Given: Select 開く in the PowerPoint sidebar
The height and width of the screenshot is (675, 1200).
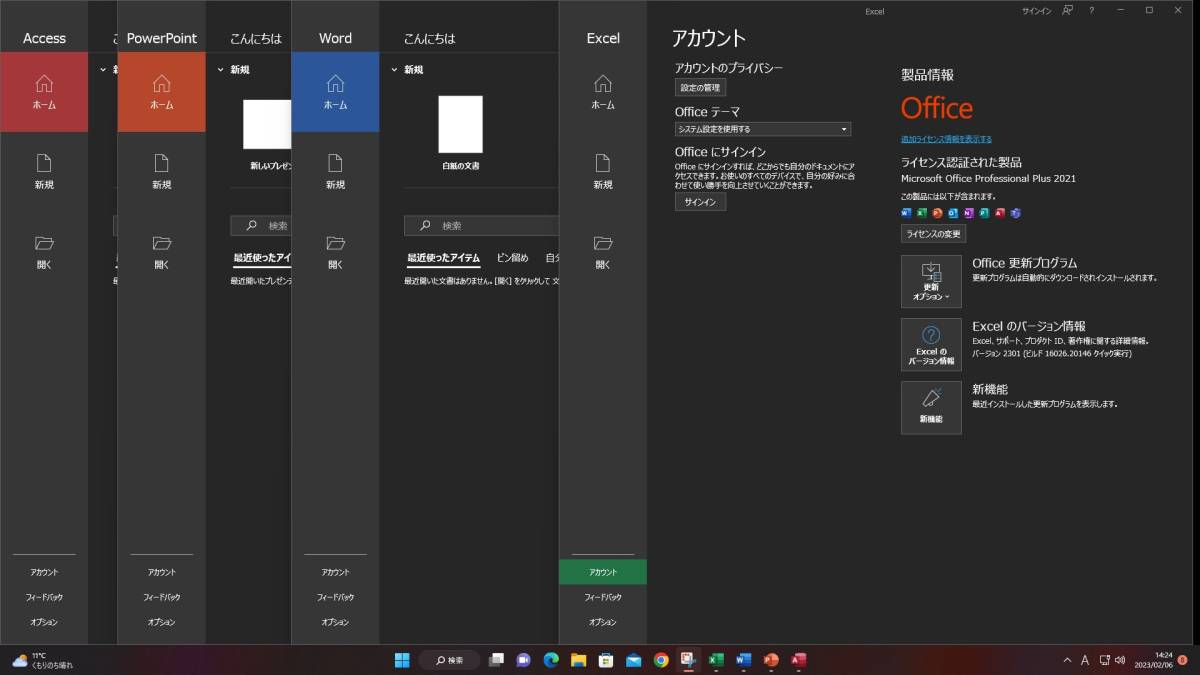Looking at the screenshot, I should tap(162, 252).
